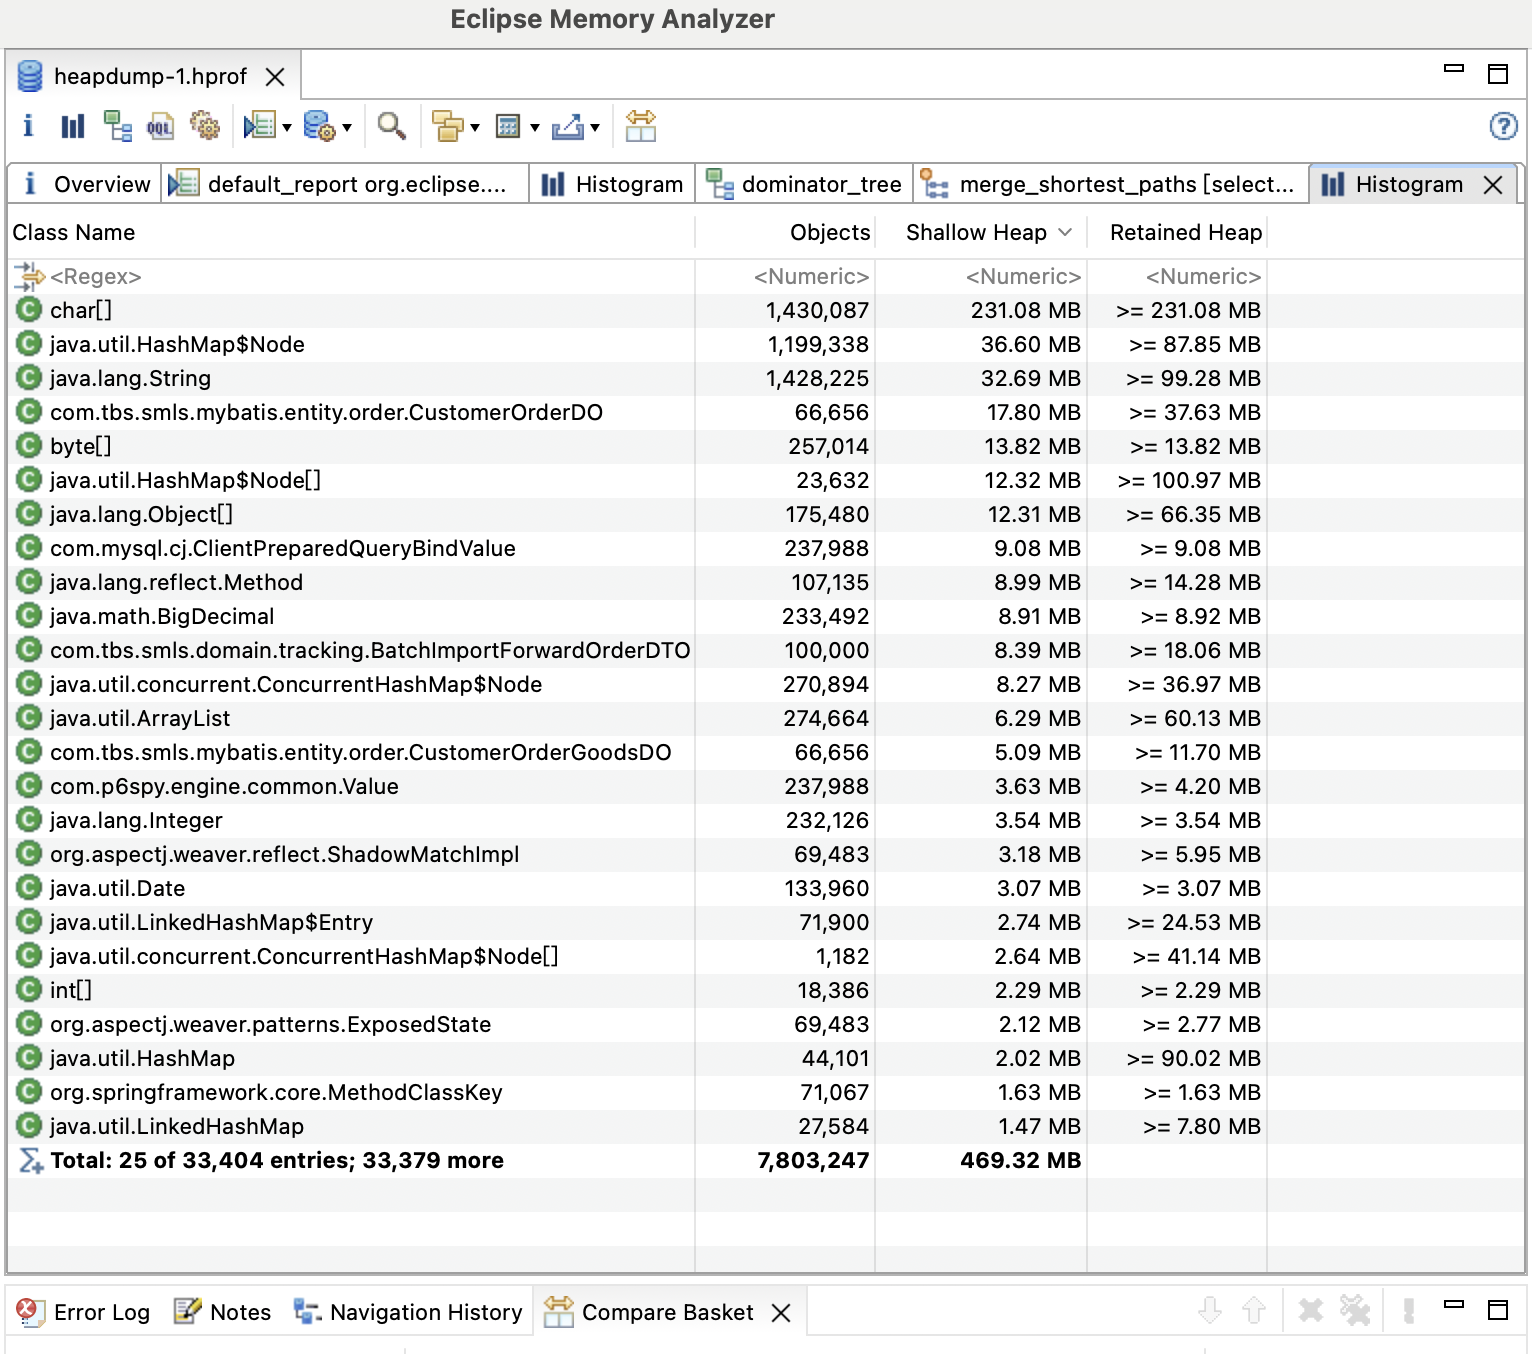
Task: Click the Shallow Heap sort chevron
Action: [x=1065, y=232]
